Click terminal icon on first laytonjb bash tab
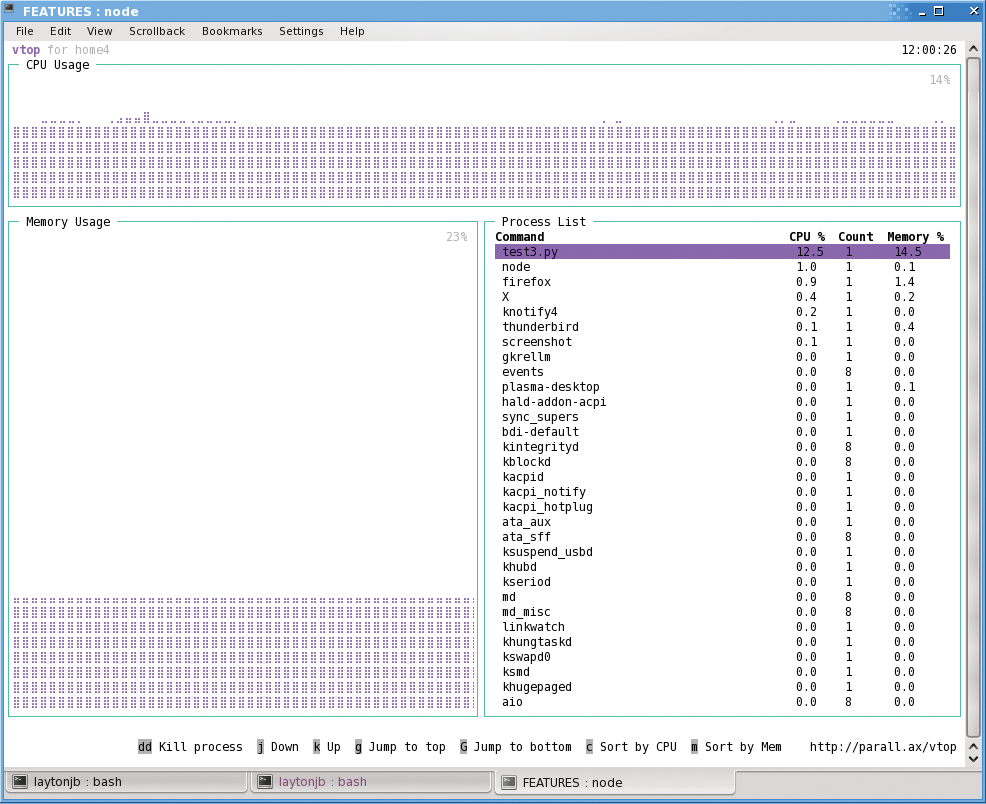 point(20,781)
